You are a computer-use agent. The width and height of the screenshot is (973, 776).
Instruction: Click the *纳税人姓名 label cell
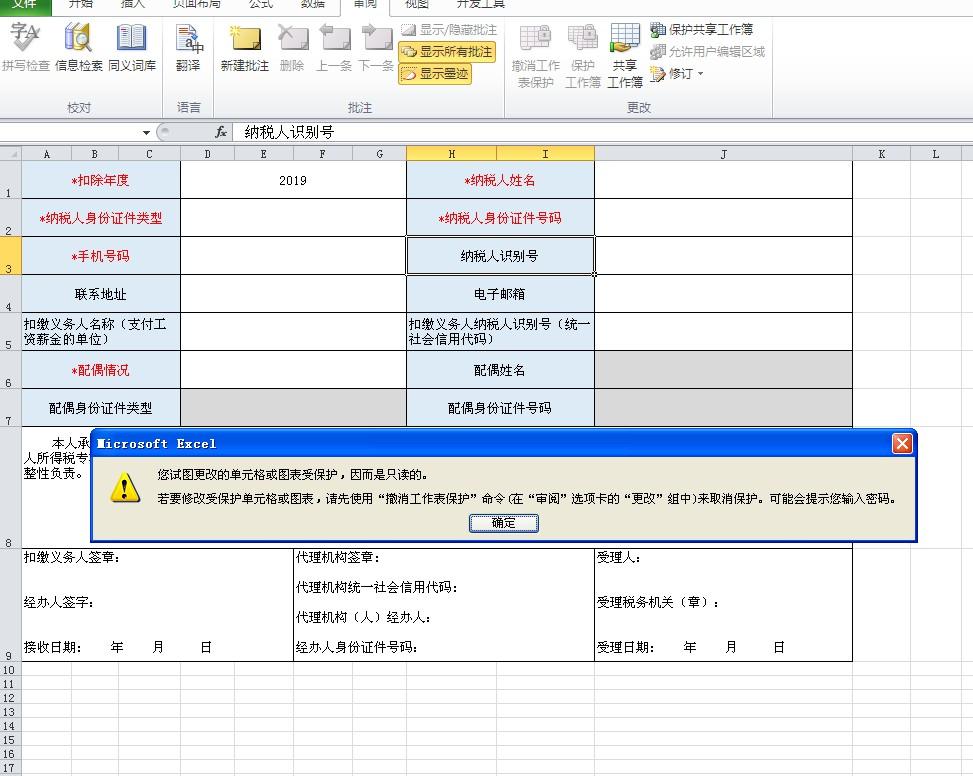500,180
